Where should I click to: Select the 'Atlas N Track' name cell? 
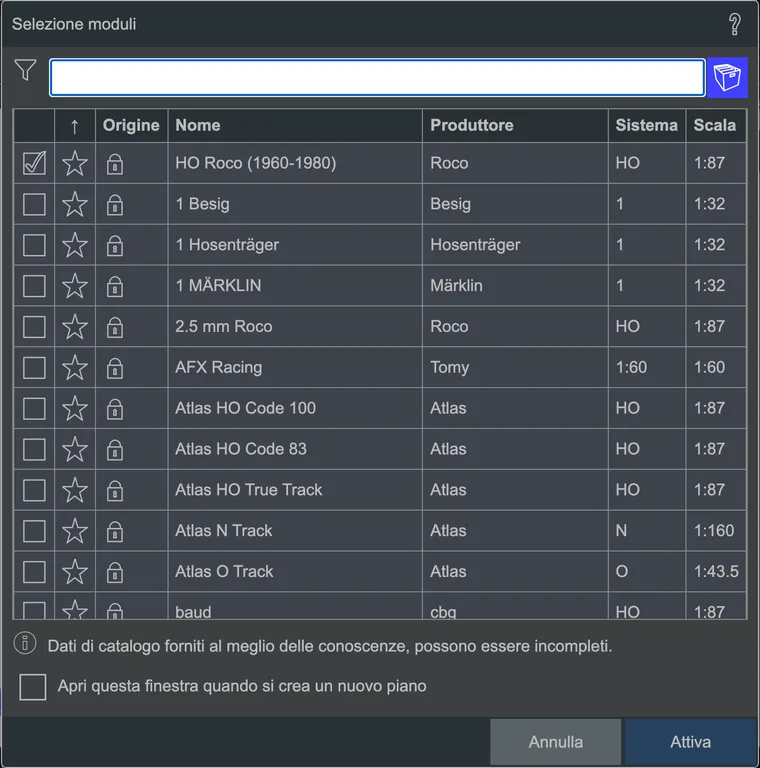(x=295, y=531)
